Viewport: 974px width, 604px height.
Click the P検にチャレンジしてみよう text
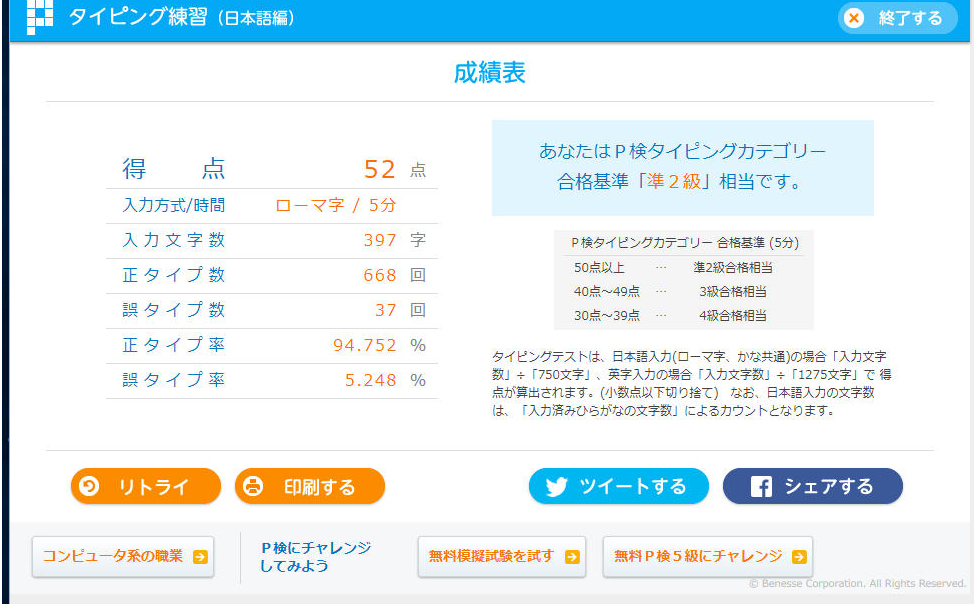tap(315, 557)
